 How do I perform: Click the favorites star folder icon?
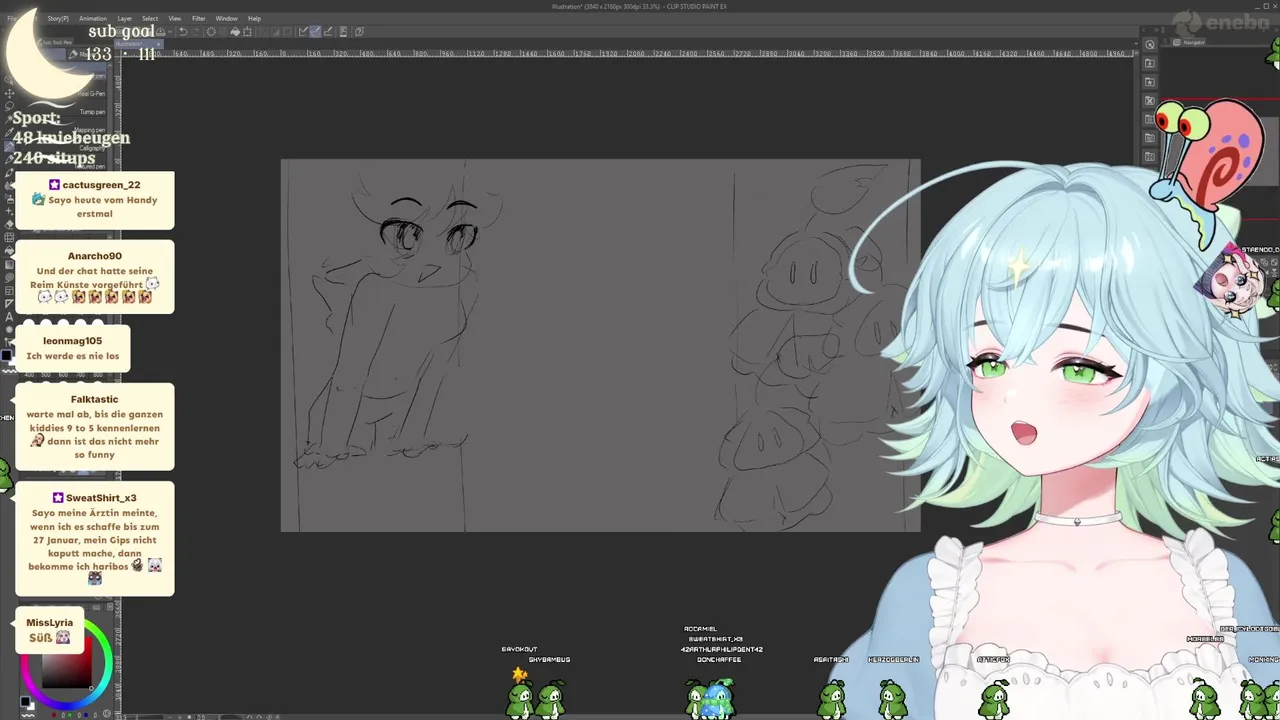tap(1150, 82)
